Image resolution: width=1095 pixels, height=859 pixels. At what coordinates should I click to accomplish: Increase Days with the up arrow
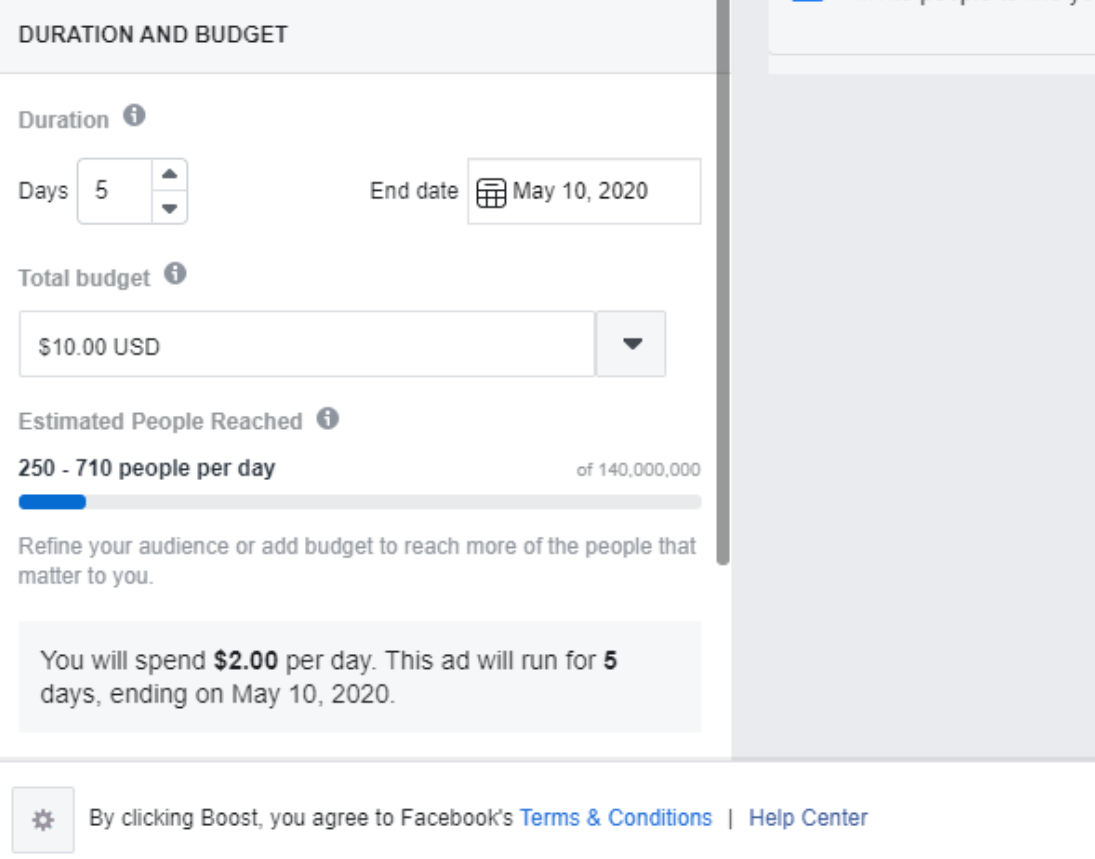tap(169, 174)
